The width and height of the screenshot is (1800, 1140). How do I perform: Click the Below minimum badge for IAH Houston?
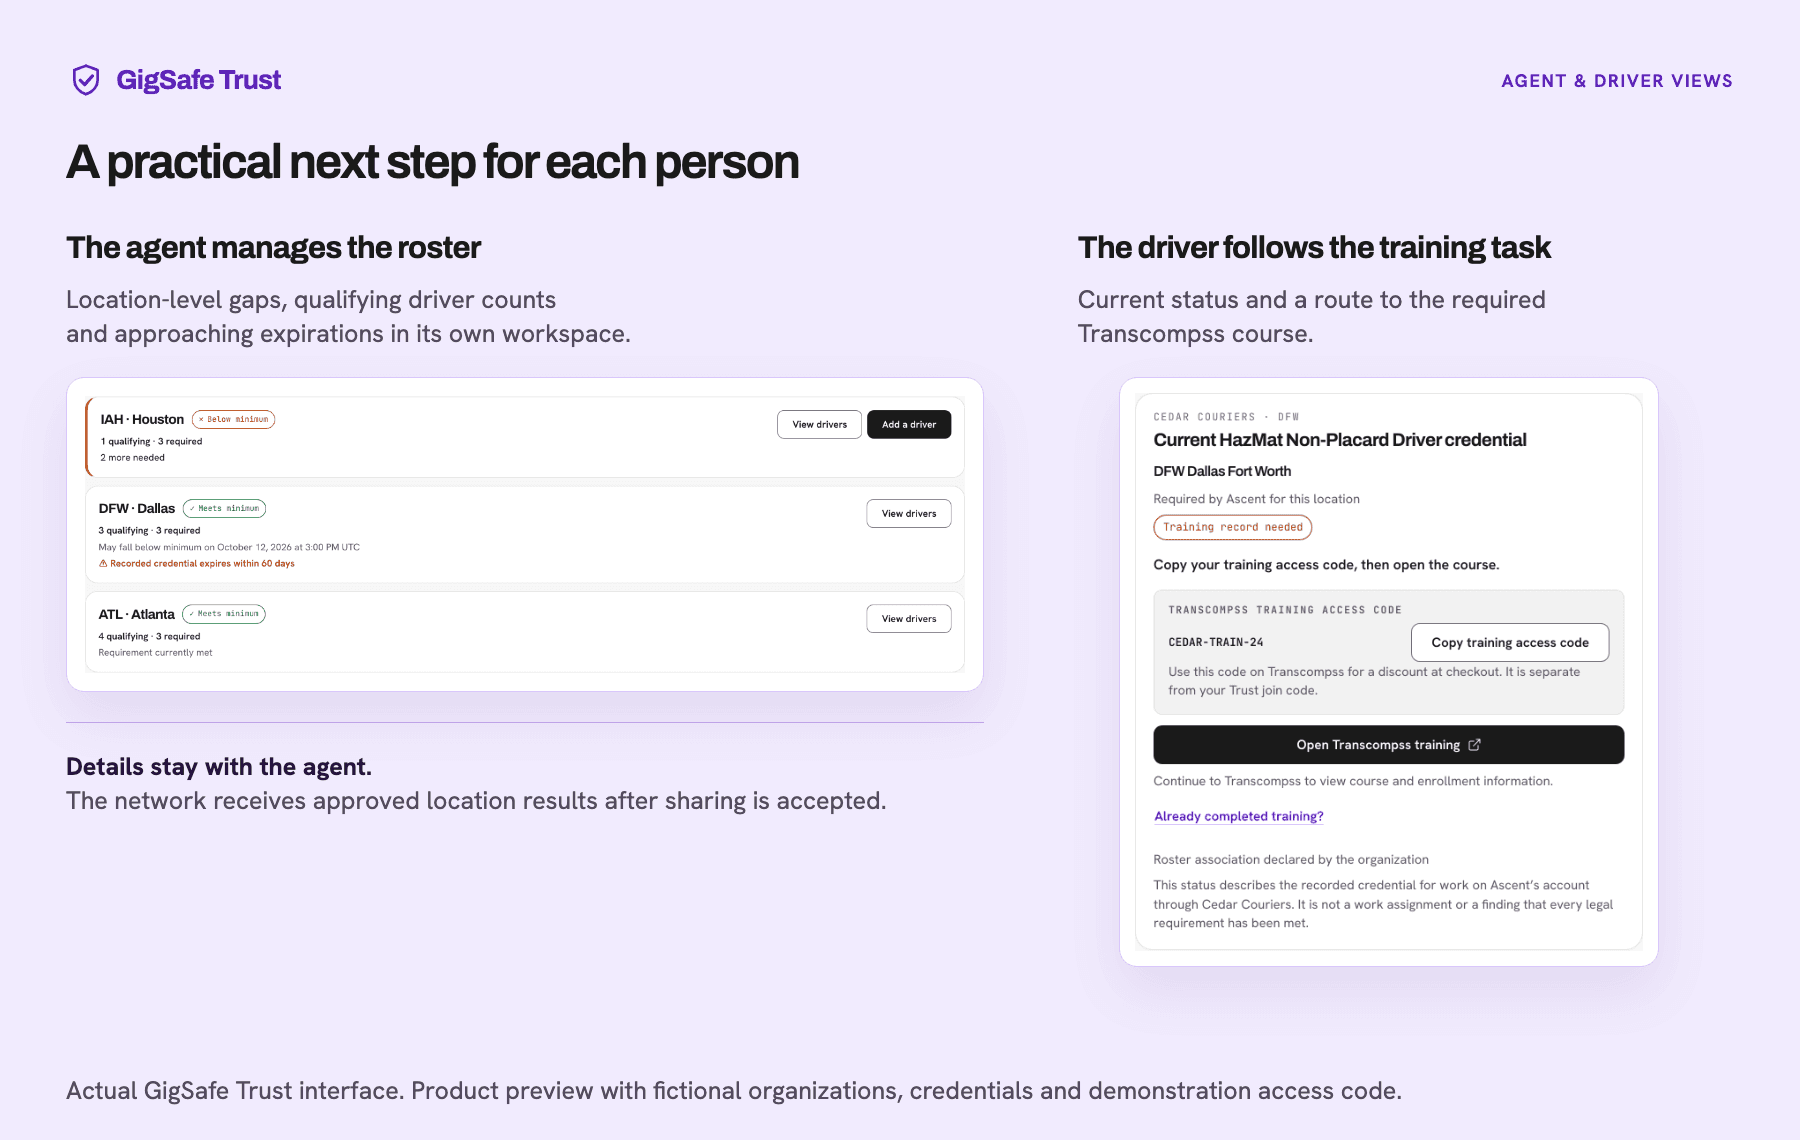tap(233, 420)
